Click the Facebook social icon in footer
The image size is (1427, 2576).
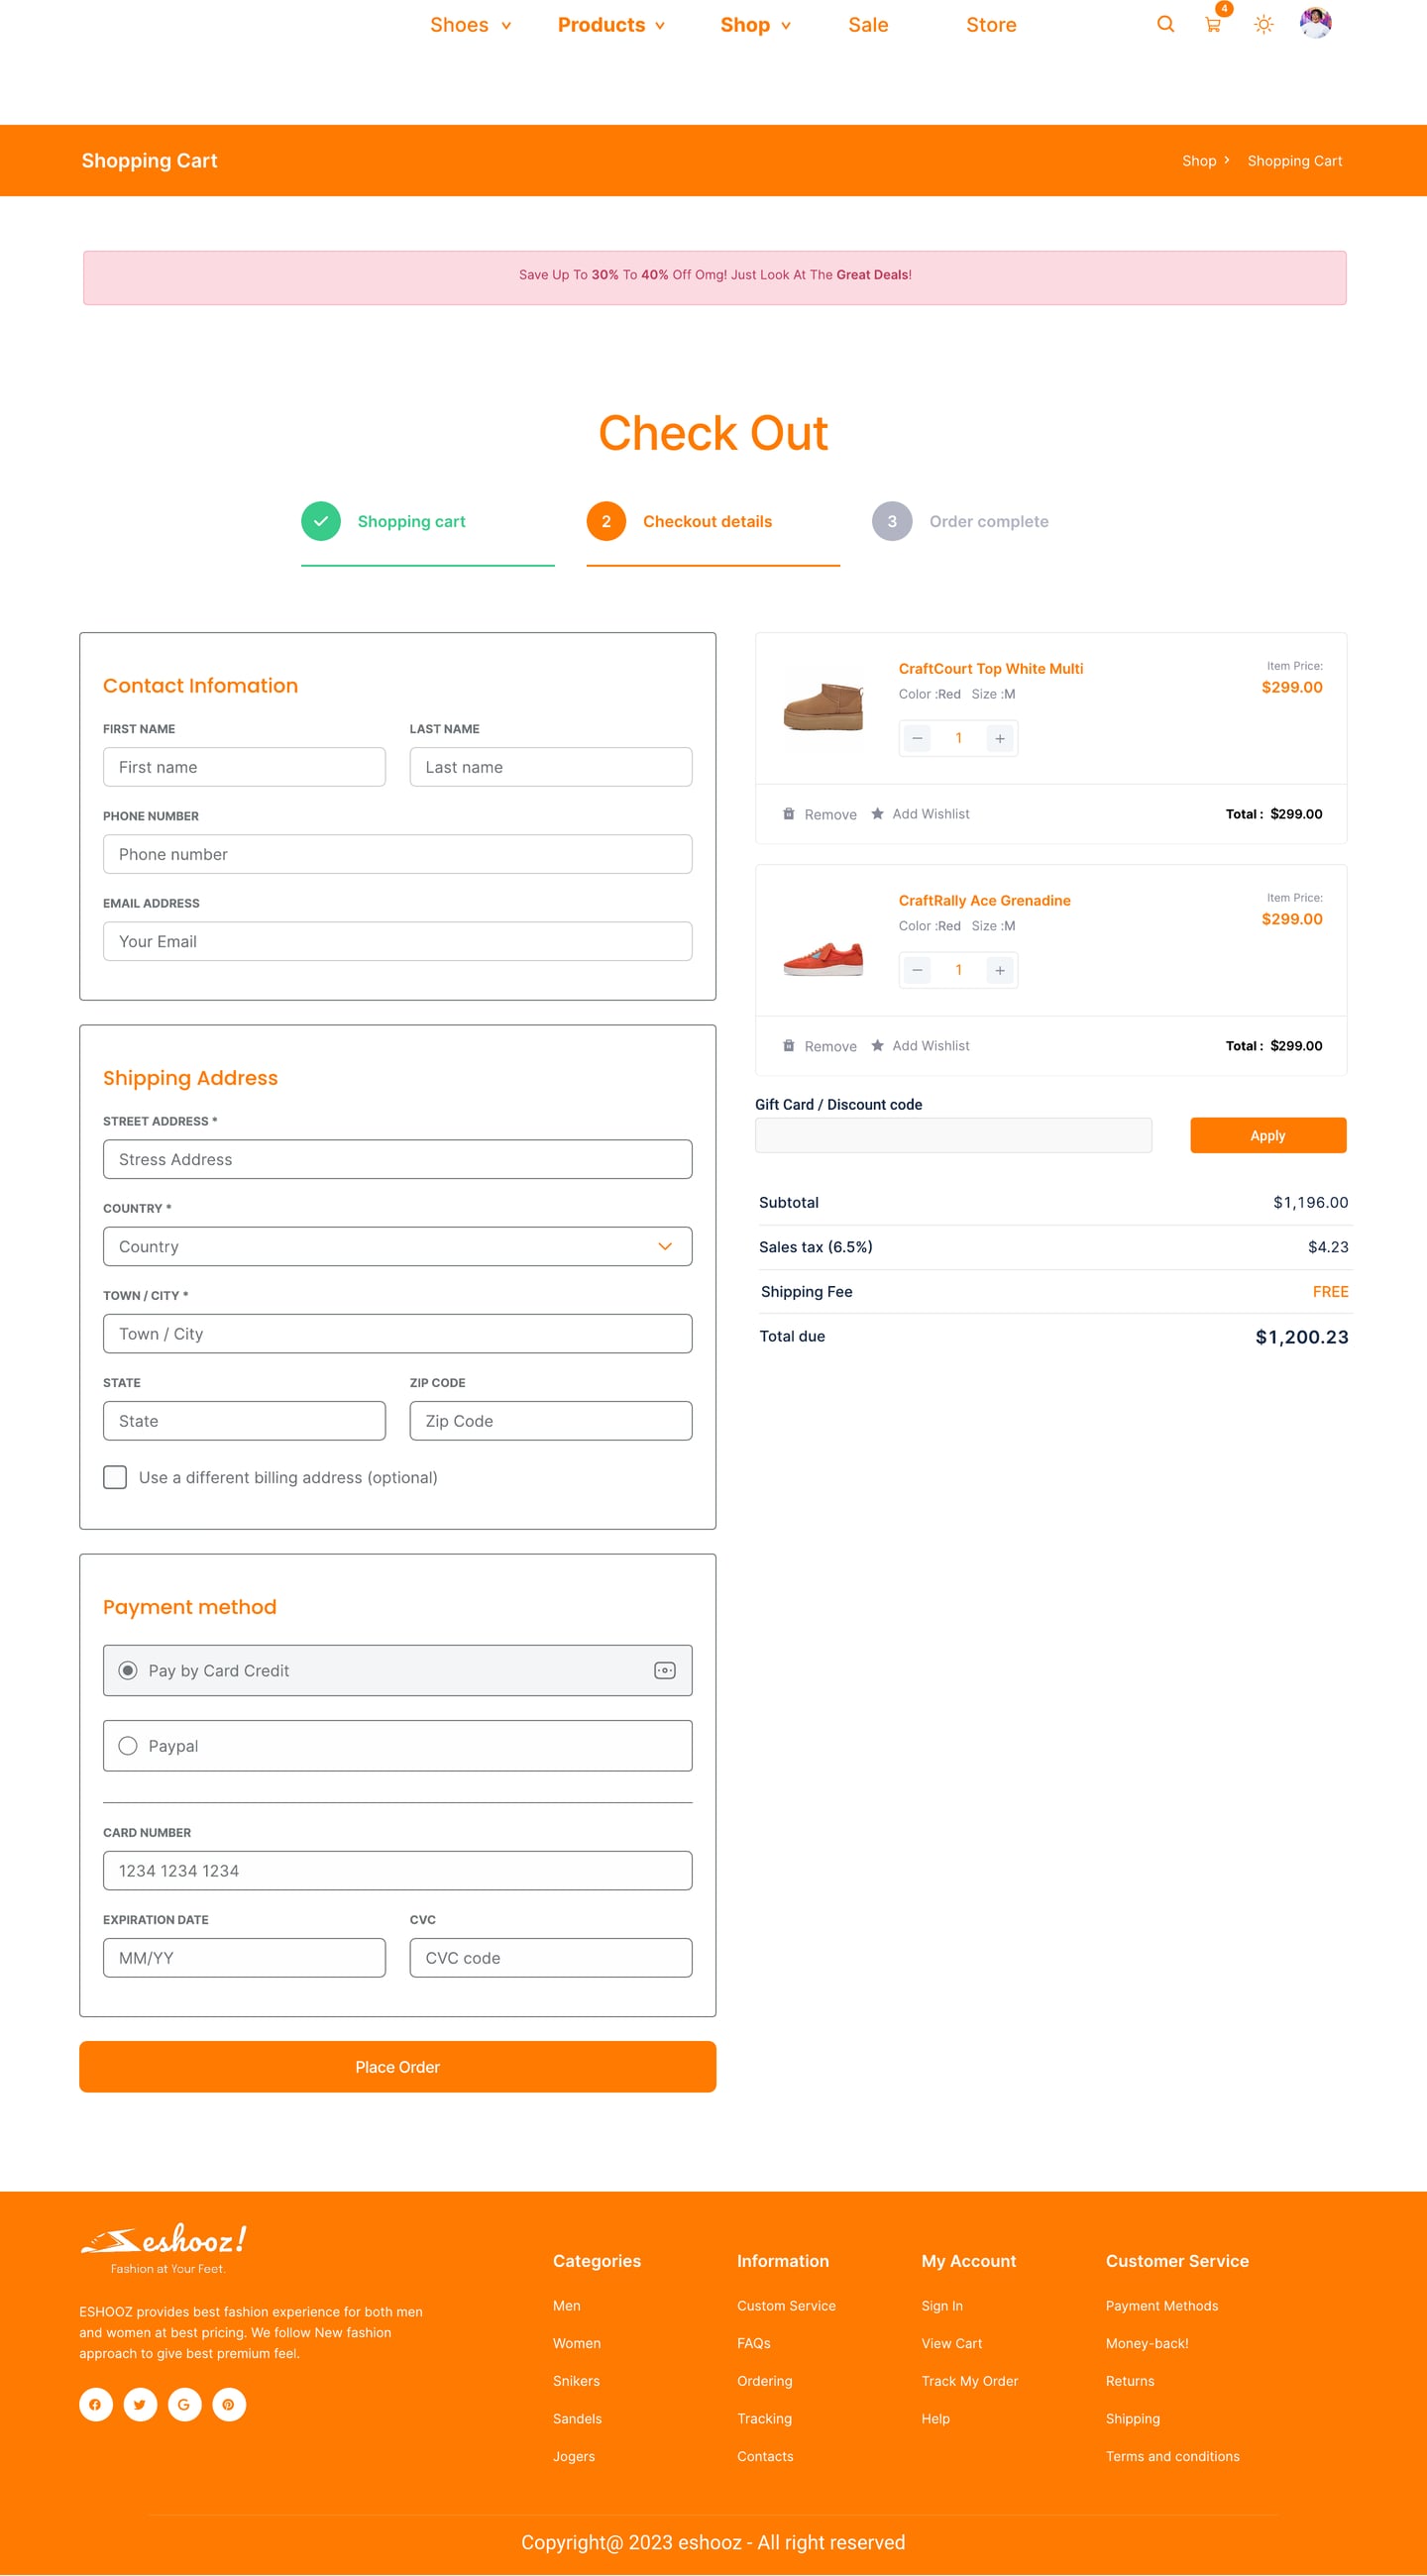[96, 2404]
